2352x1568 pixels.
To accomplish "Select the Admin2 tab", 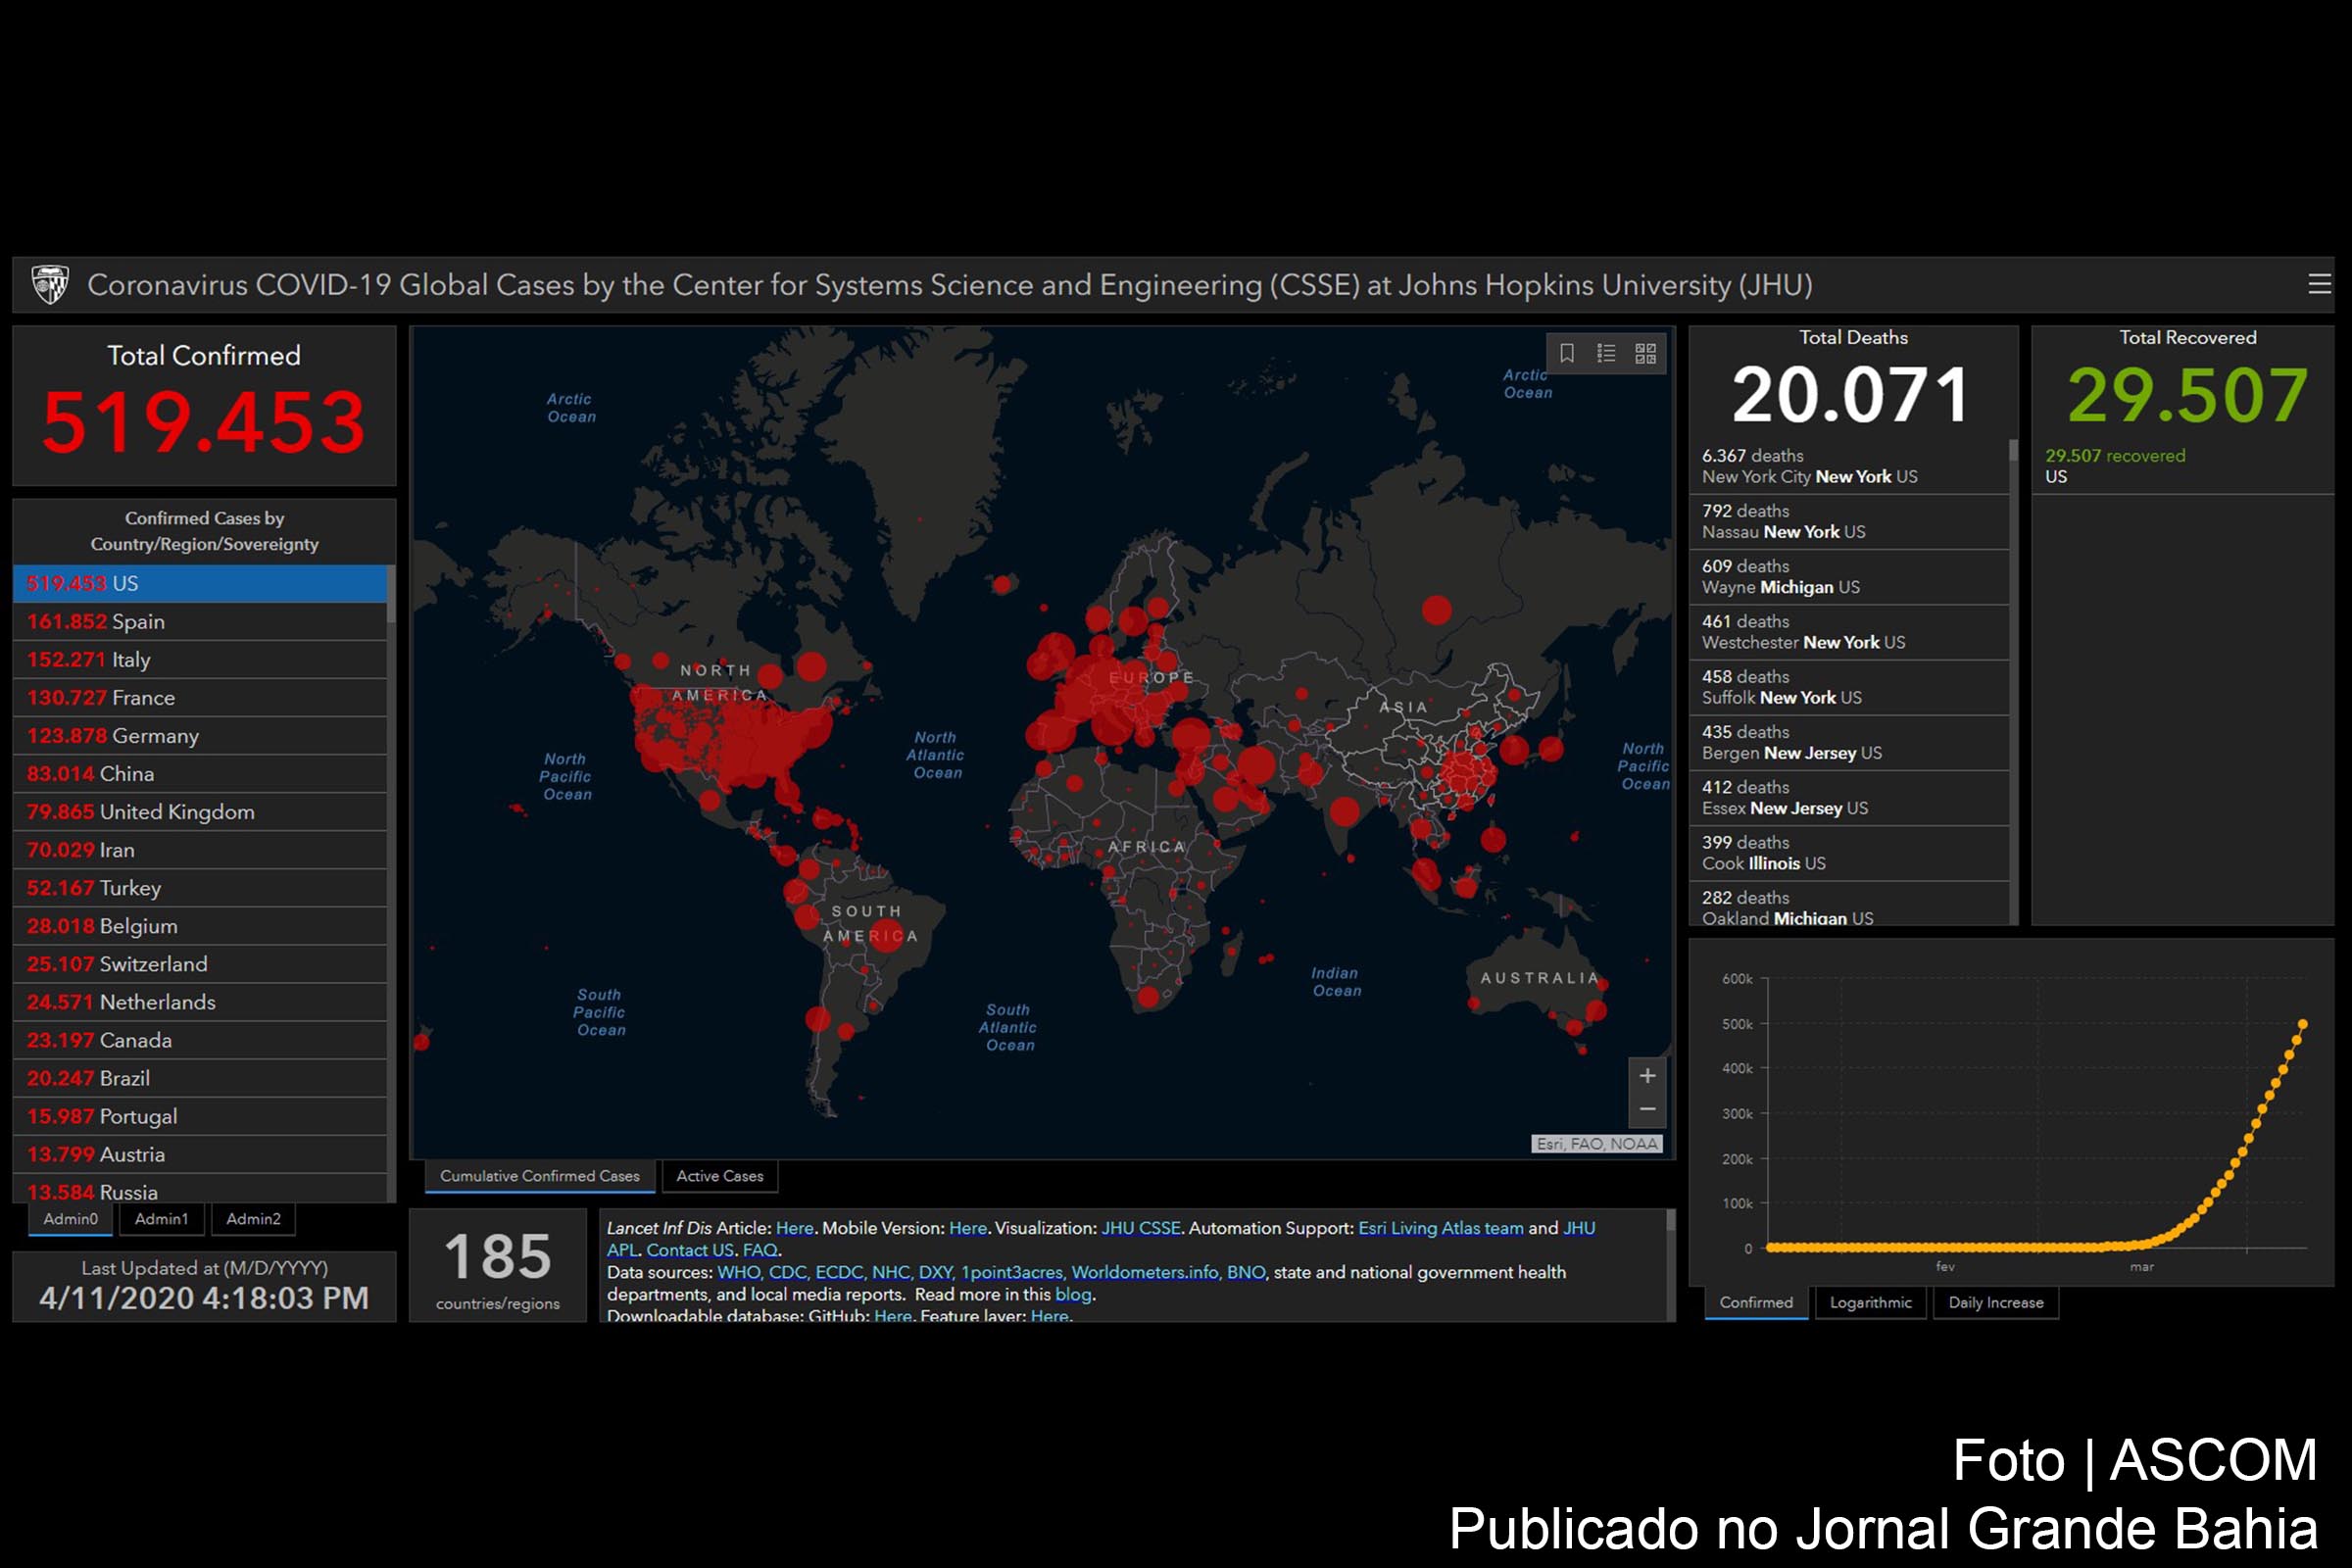I will click(253, 1219).
